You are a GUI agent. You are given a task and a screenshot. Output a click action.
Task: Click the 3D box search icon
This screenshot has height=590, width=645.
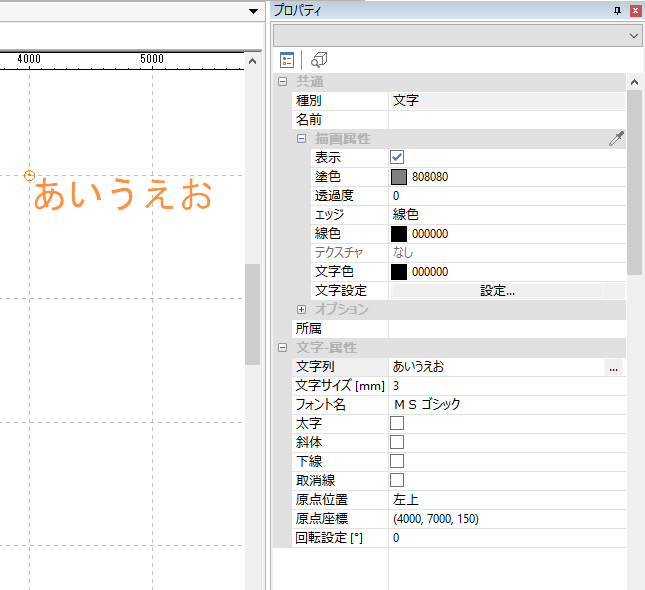(319, 60)
